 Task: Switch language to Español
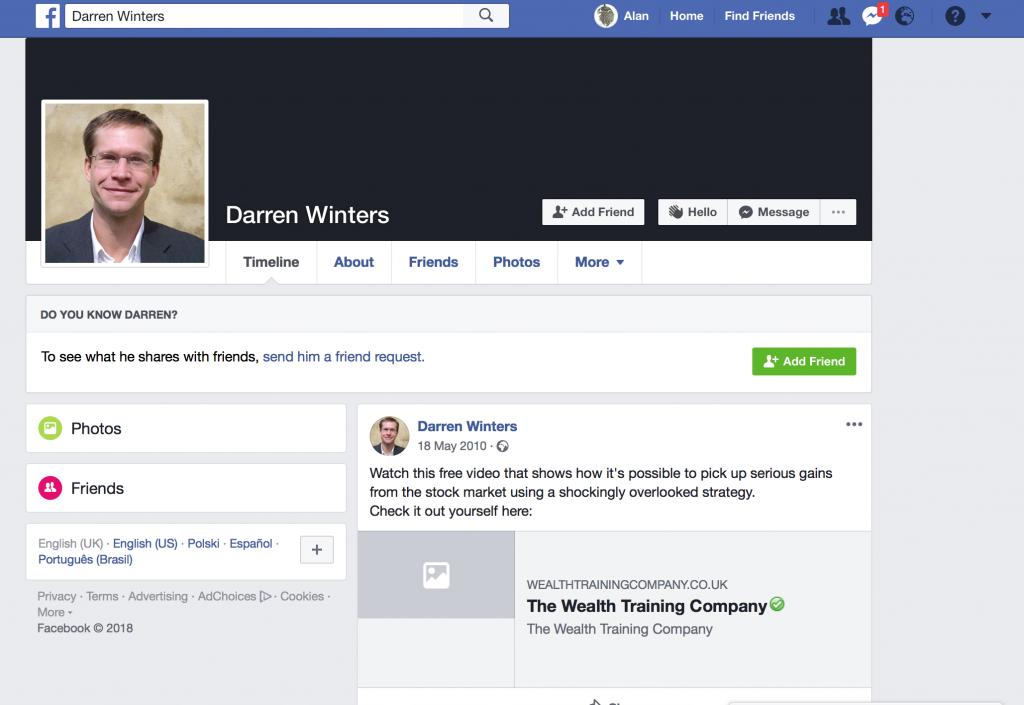(251, 544)
